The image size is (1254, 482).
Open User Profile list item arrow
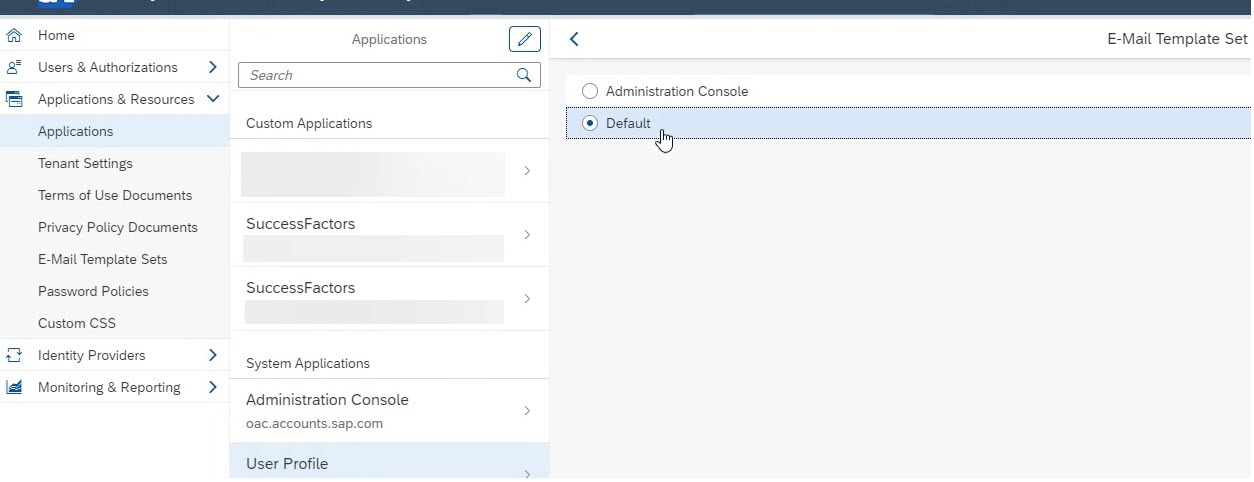(527, 473)
